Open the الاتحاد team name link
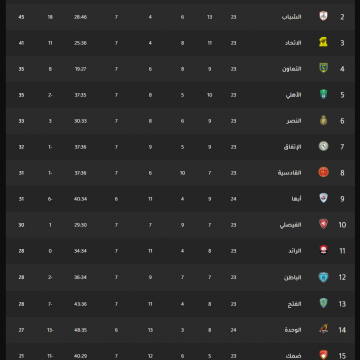The image size is (360, 360). tap(293, 43)
